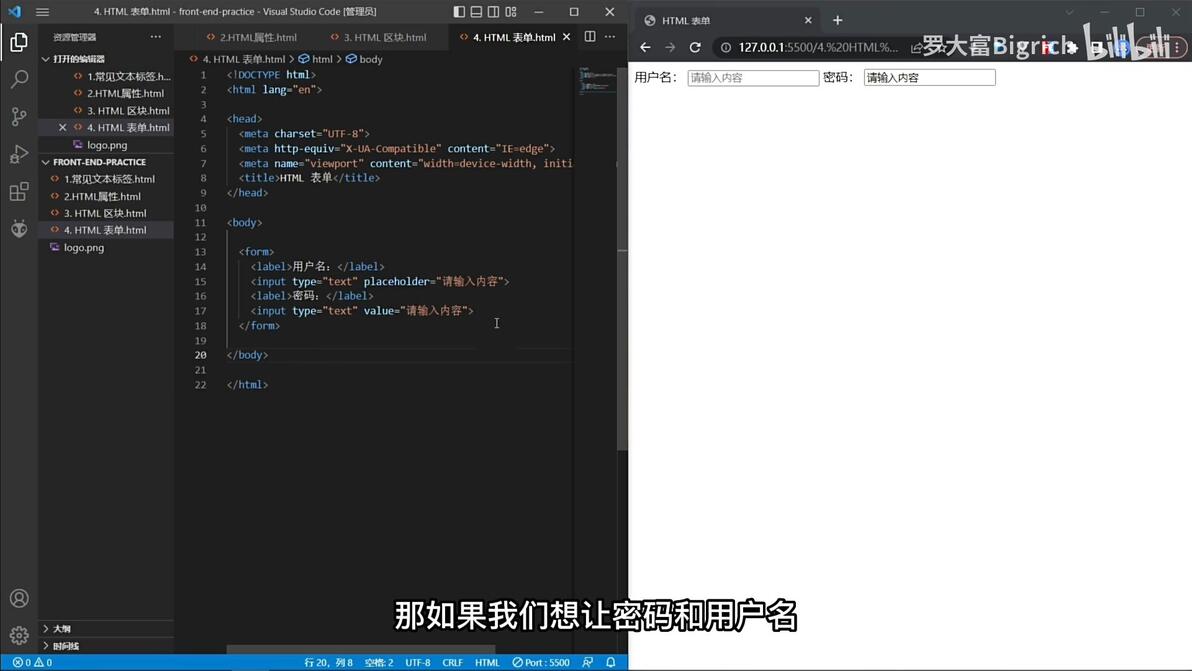
Task: Click the feedback icon in status bar
Action: click(x=588, y=663)
